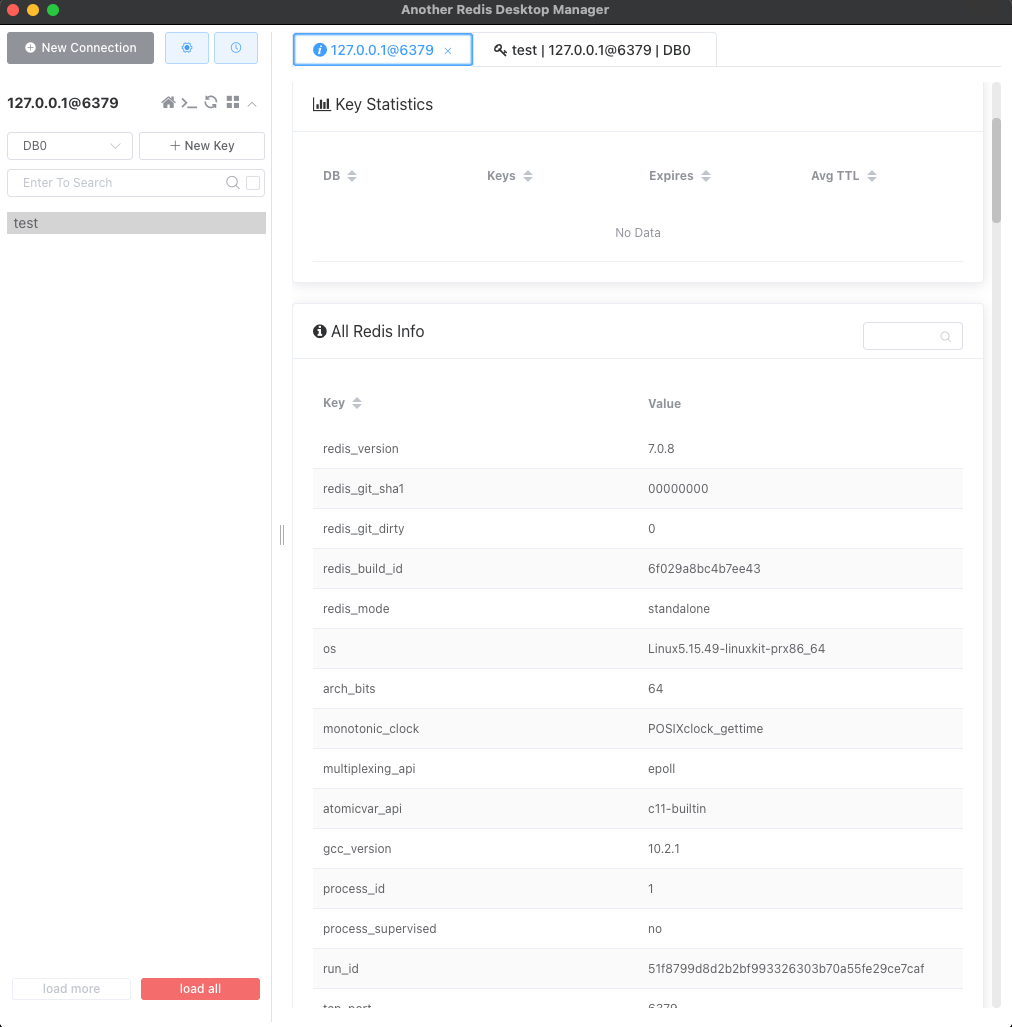Select the redis_git_sha1 value 00000000
Viewport: 1012px width, 1027px height.
point(678,489)
